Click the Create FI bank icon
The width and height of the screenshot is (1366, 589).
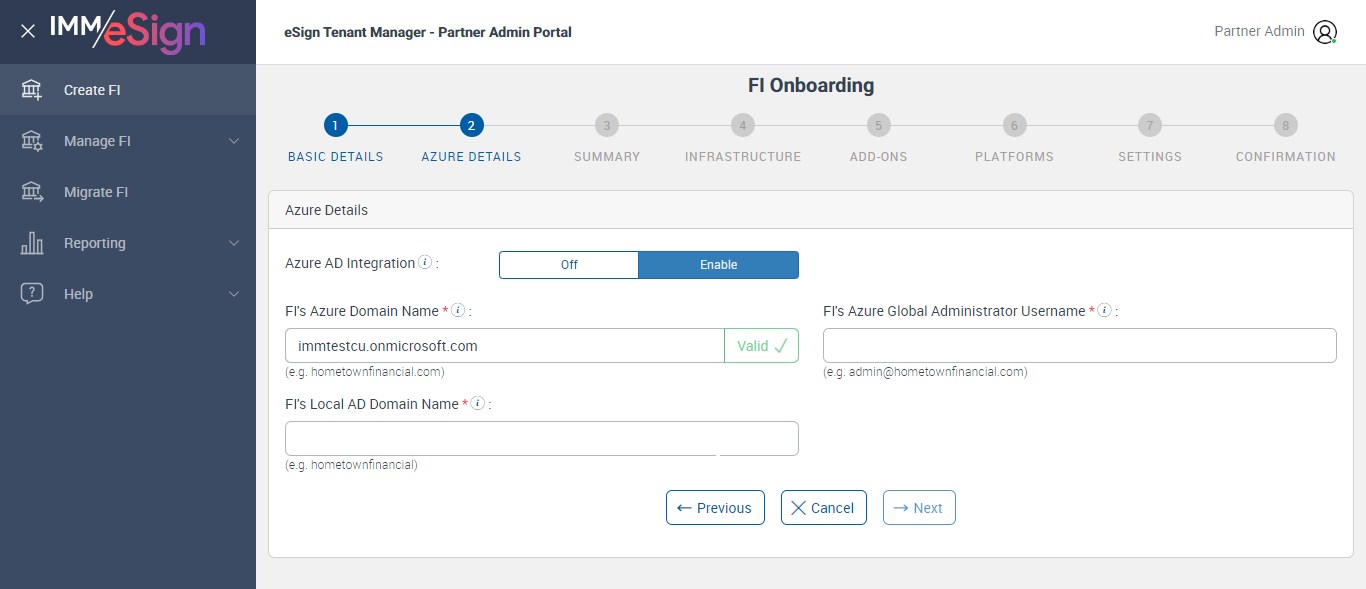(32, 90)
